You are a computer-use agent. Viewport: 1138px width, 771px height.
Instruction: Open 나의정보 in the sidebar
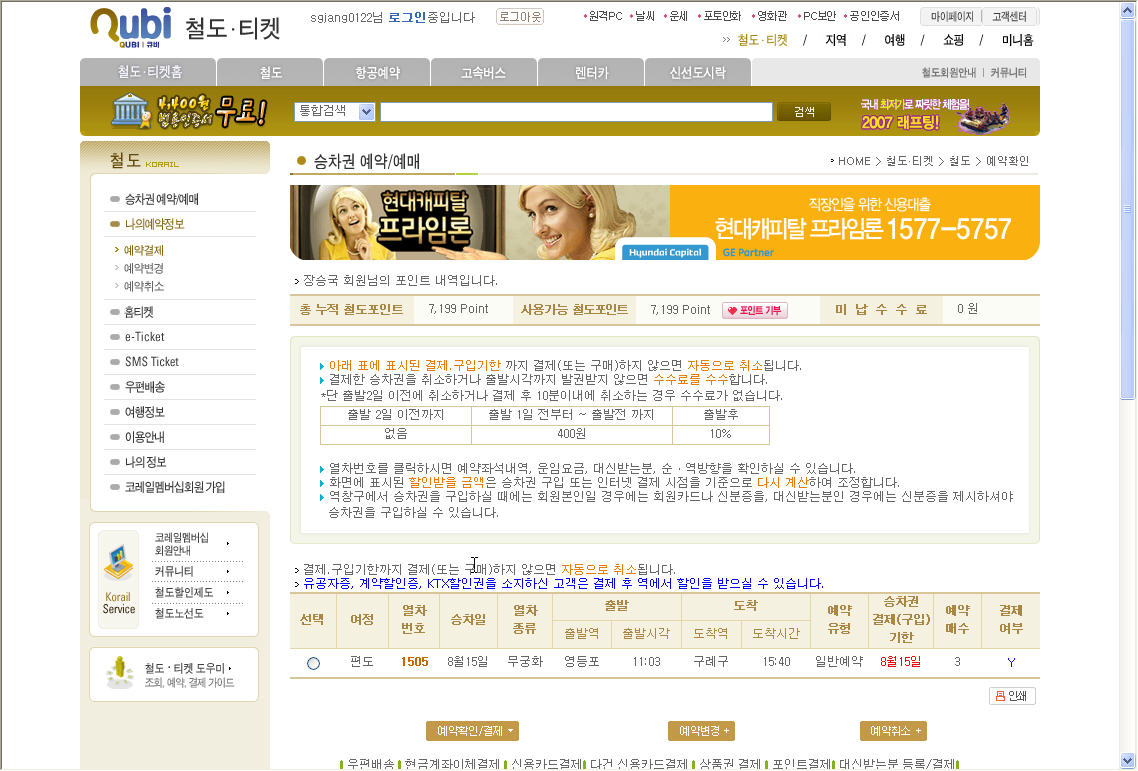(x=145, y=462)
